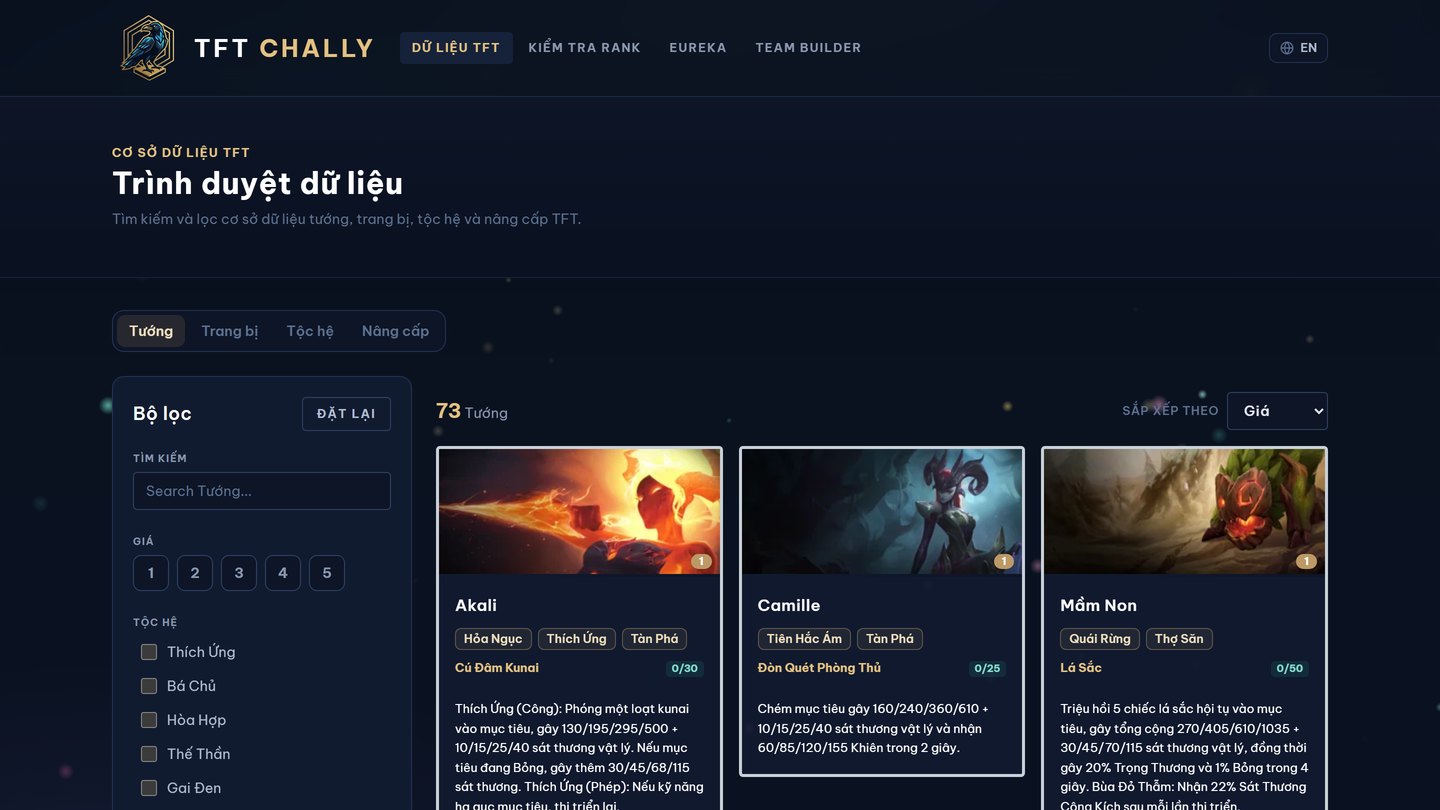Click the cost badge on Akali image

(701, 562)
